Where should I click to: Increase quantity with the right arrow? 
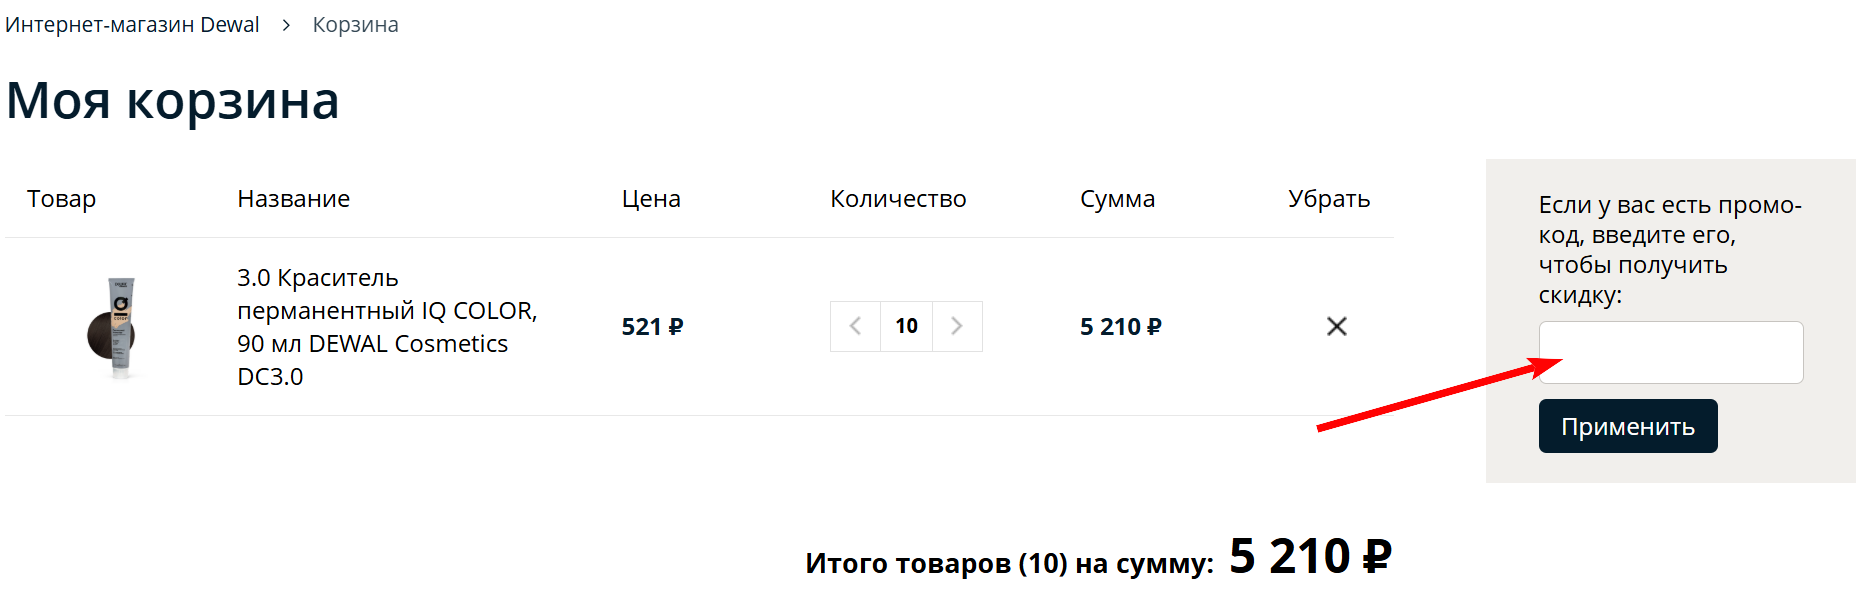coord(957,327)
